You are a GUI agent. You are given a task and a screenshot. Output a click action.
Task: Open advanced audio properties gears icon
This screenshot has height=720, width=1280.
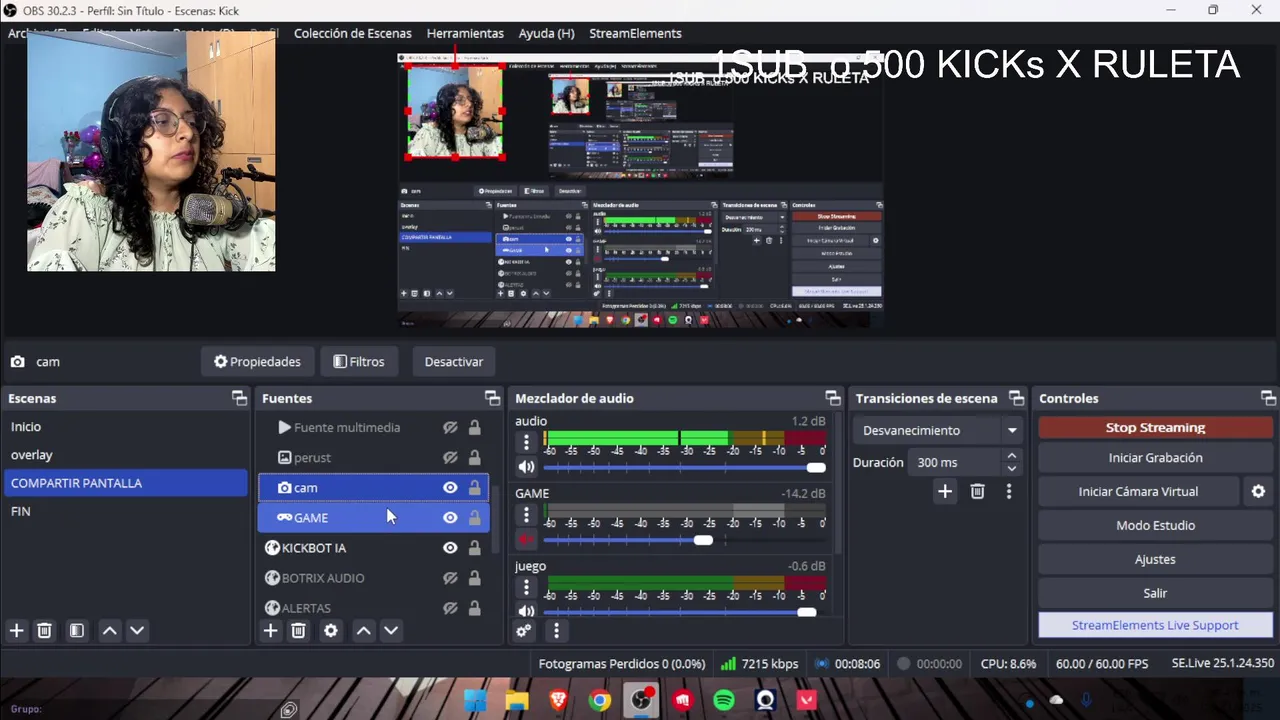tap(523, 631)
